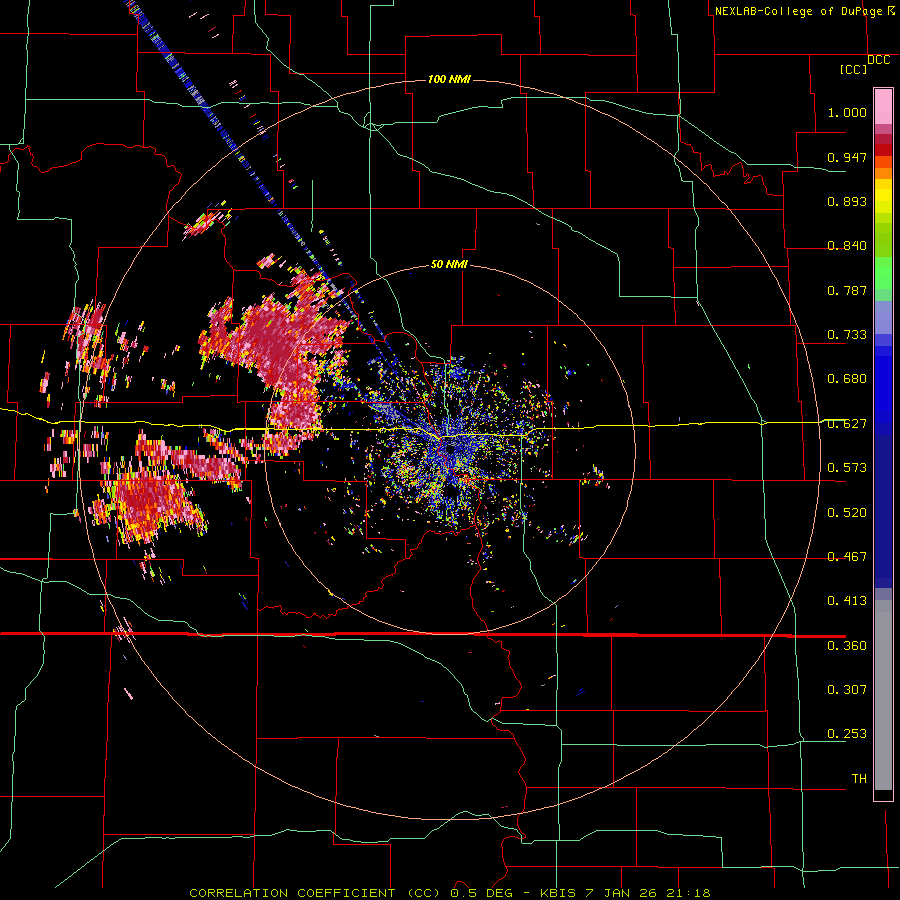This screenshot has width=900, height=900.
Task: Click the 0.573 scale value
Action: click(x=847, y=468)
